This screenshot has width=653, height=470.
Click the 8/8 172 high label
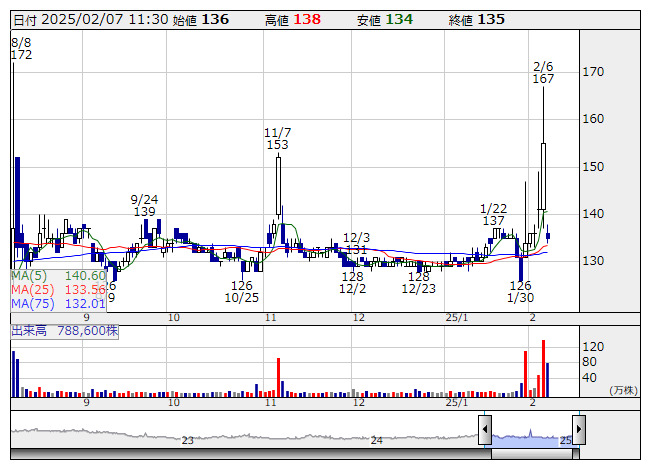coord(21,49)
